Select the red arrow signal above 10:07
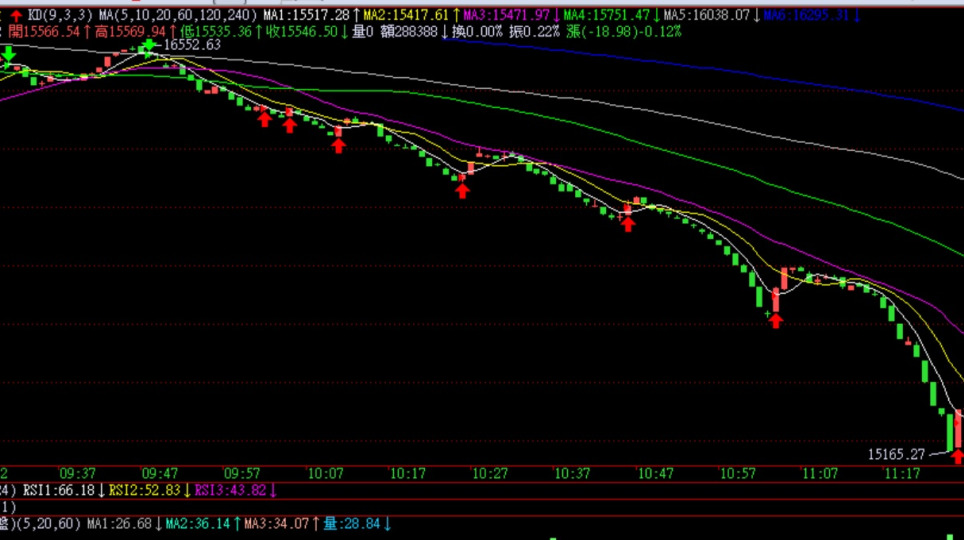Screen dimensions: 964x540 click(x=338, y=145)
